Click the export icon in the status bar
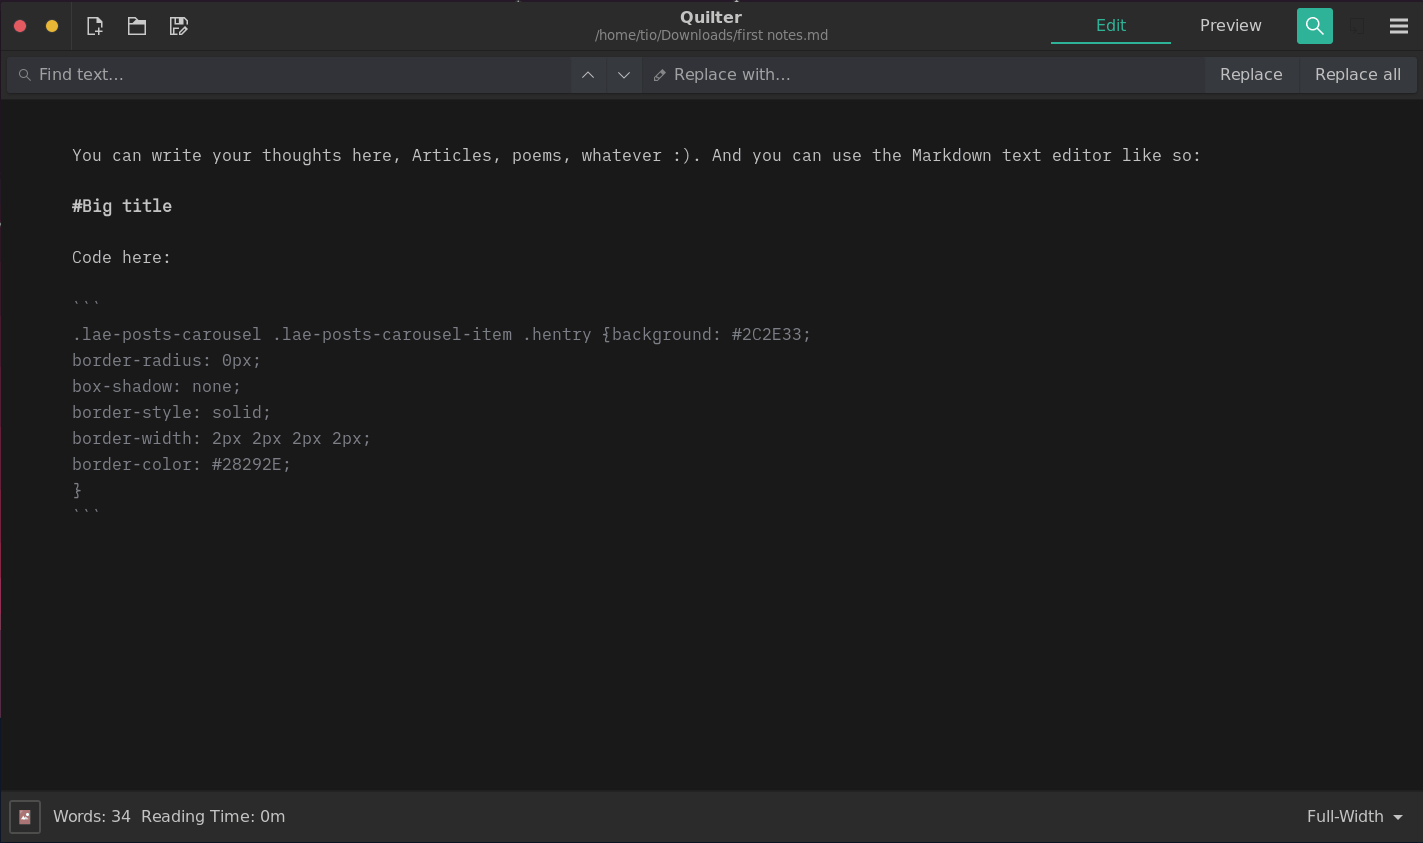 click(x=25, y=817)
